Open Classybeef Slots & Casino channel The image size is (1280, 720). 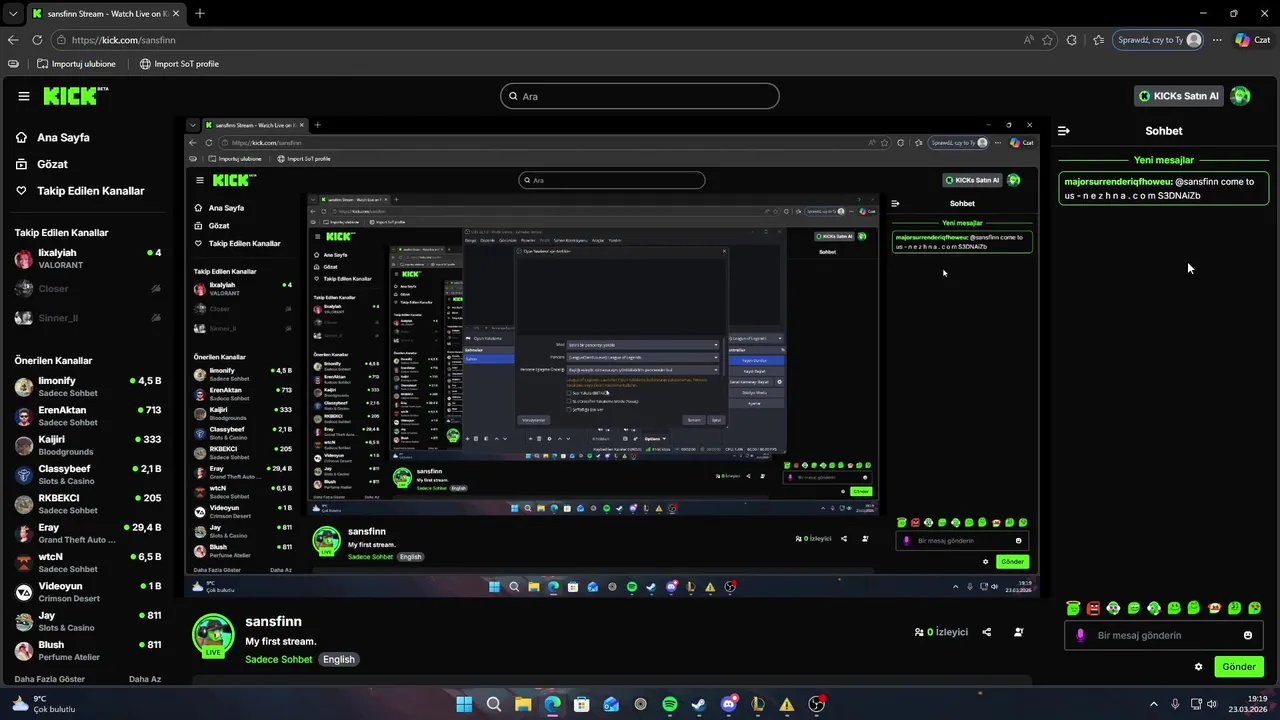point(88,475)
